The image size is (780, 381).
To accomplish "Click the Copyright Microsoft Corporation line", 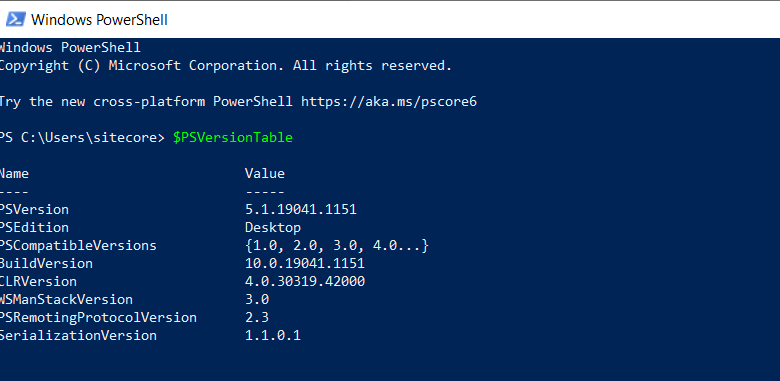I will click(225, 66).
